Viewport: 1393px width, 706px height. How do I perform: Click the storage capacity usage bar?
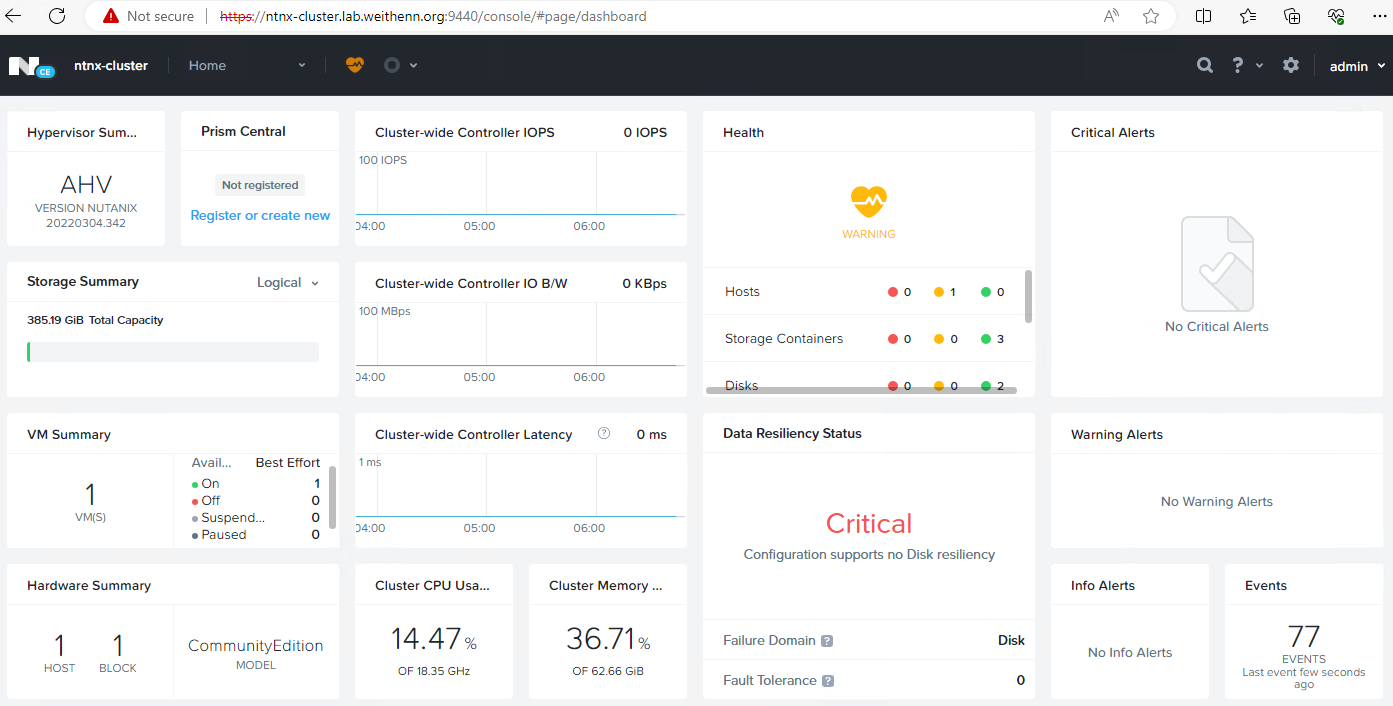click(x=173, y=351)
